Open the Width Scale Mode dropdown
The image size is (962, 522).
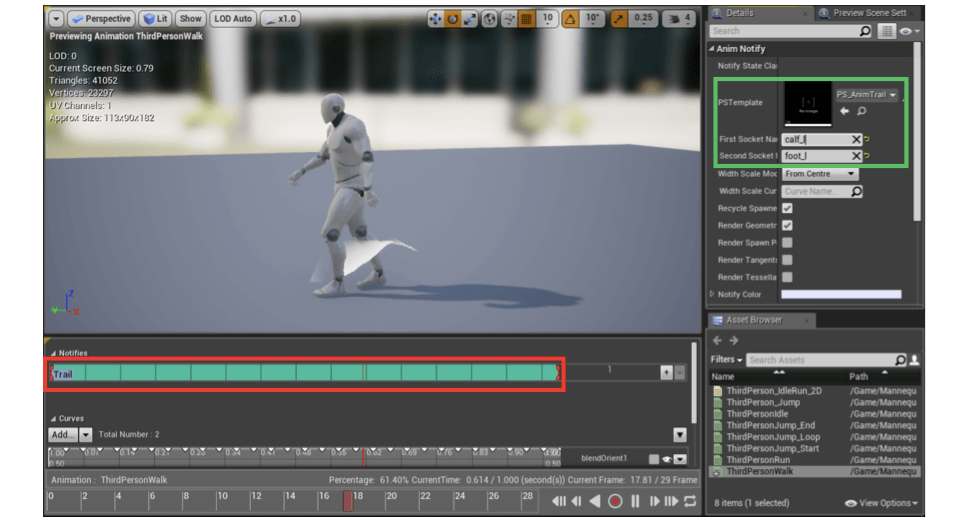click(820, 174)
